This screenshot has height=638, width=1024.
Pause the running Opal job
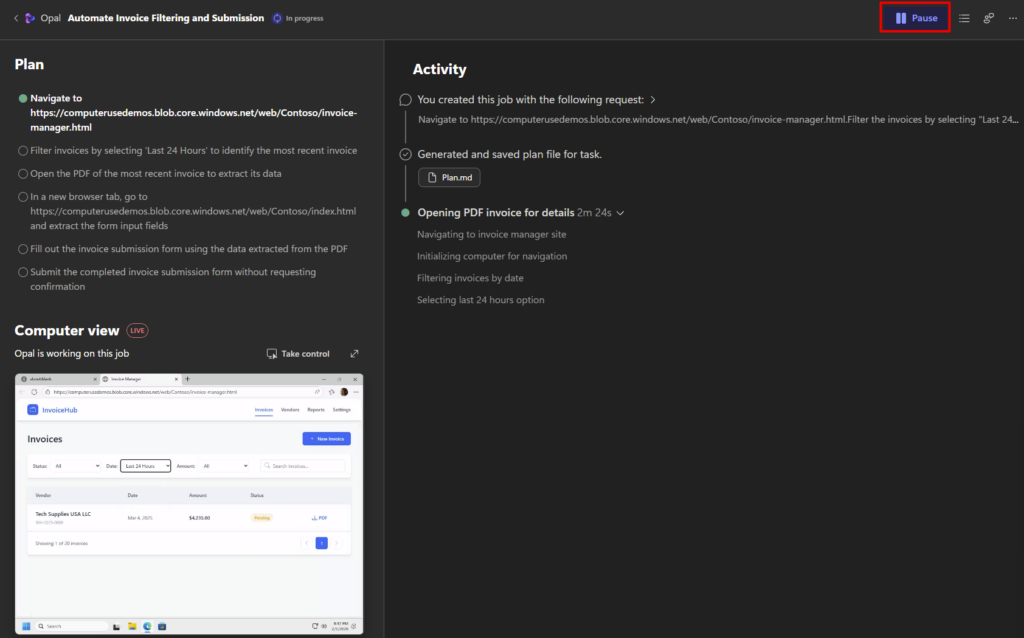[915, 18]
